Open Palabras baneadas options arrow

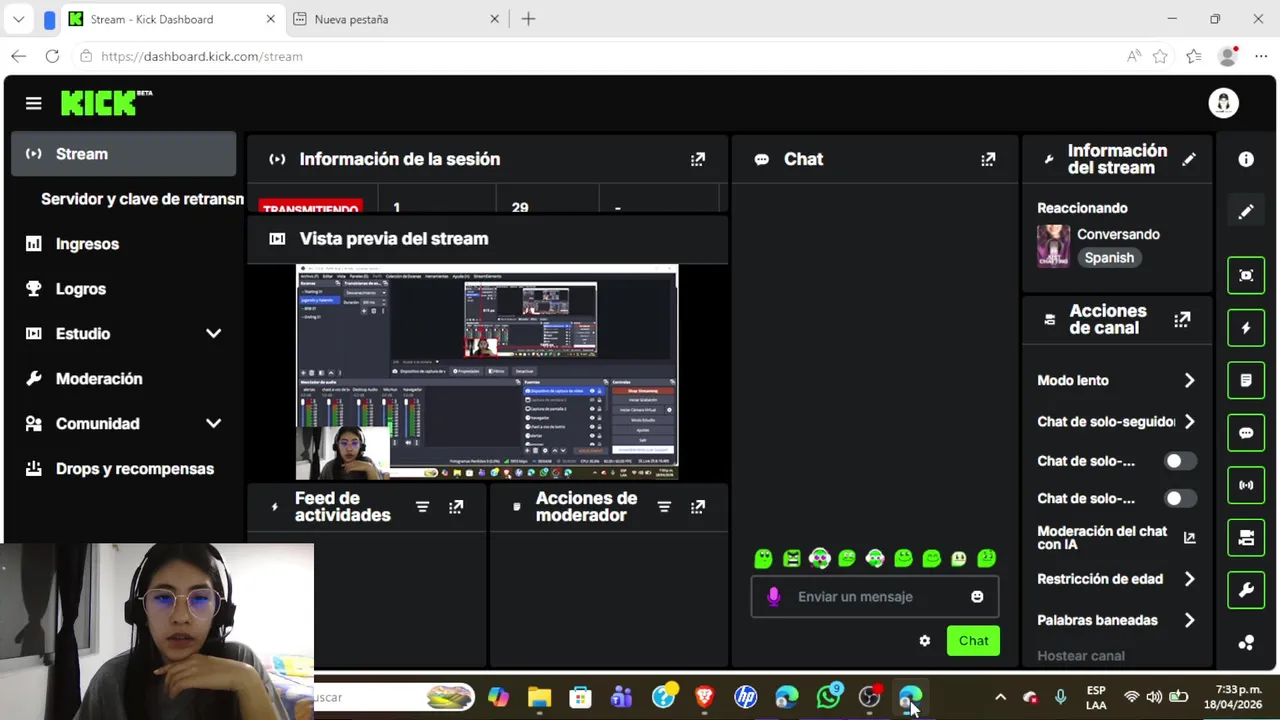(1189, 620)
